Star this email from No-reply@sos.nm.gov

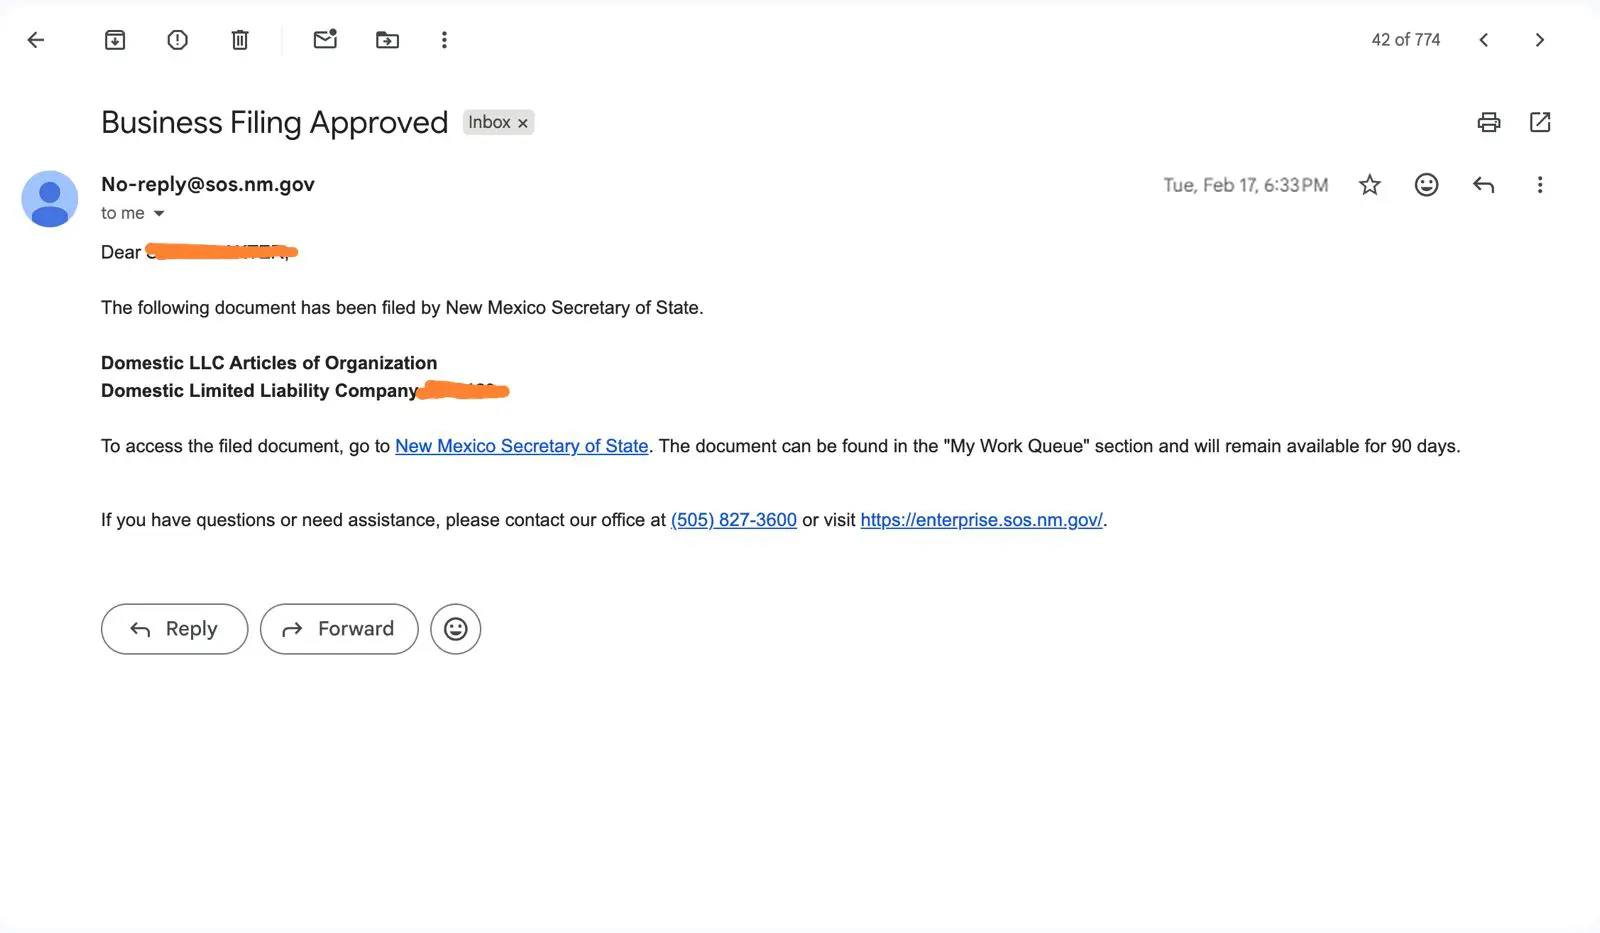1370,185
